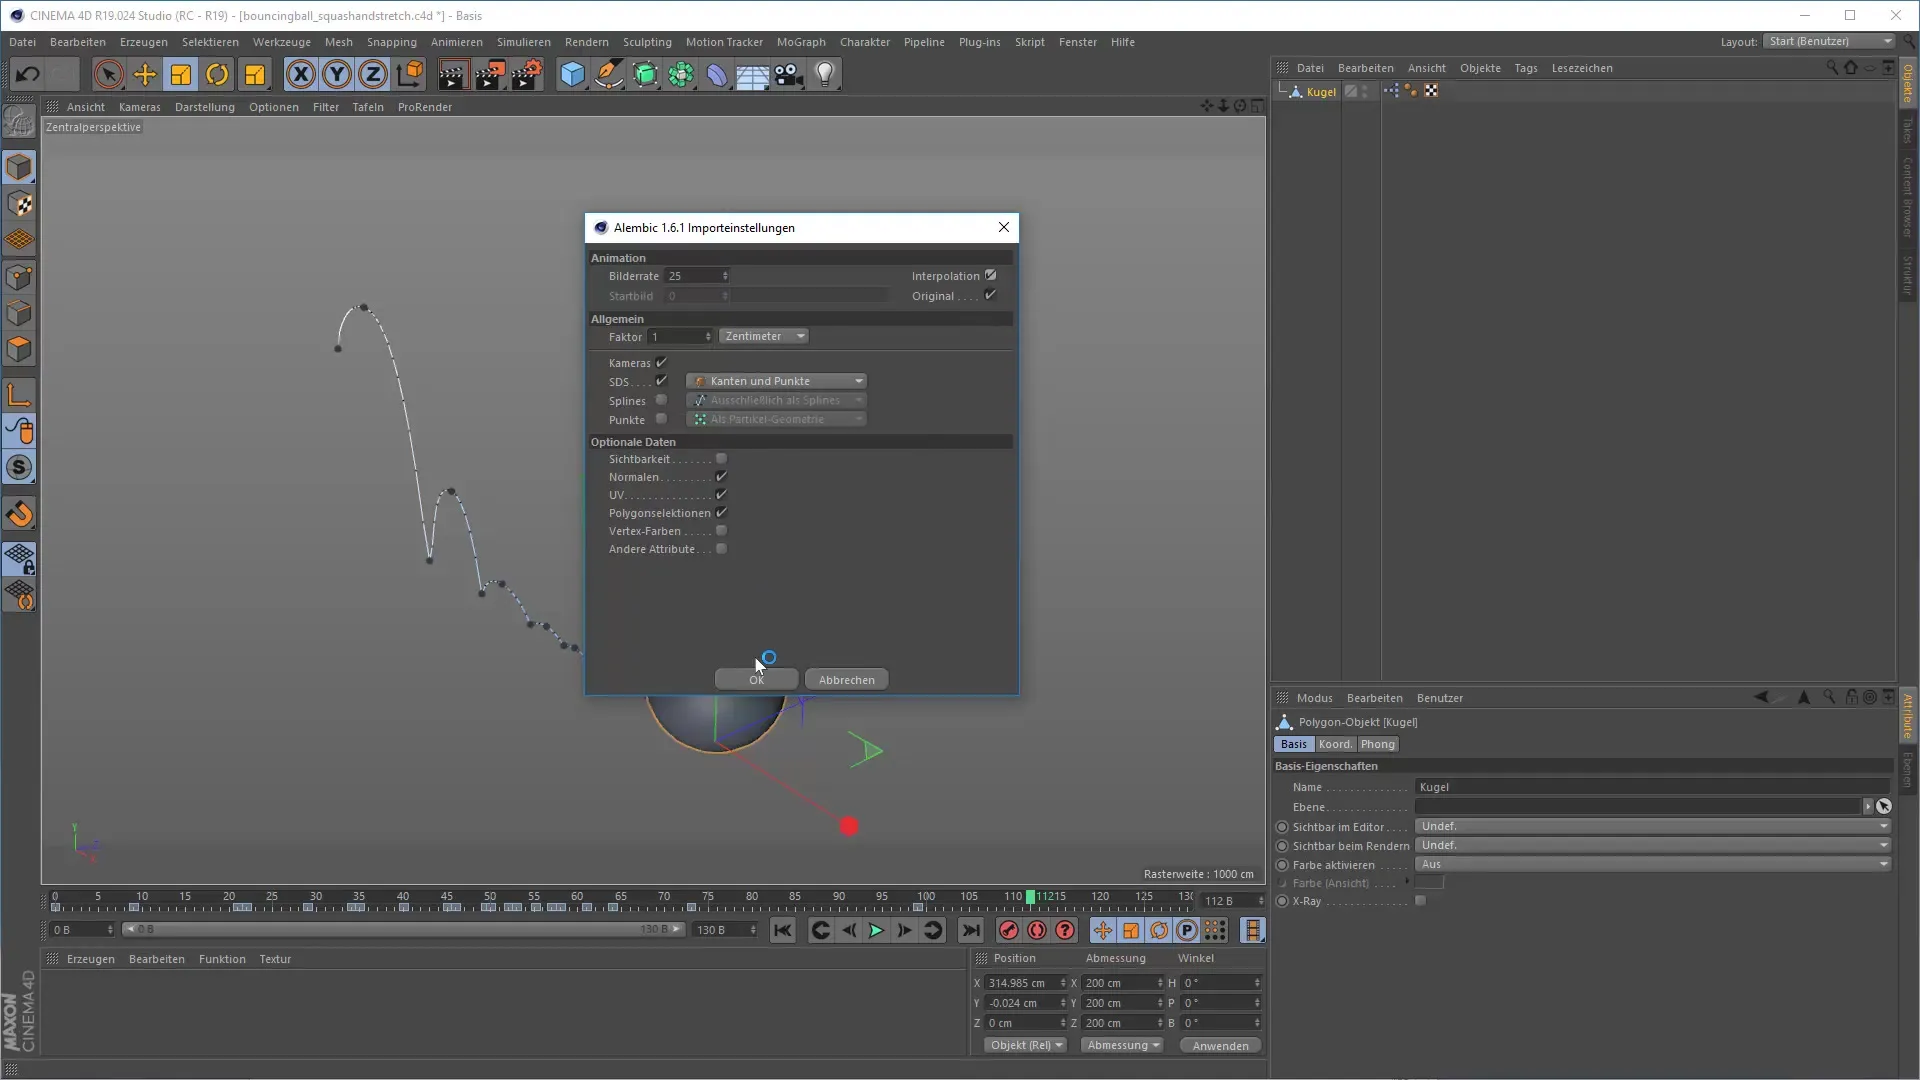Activate texture mode checkerboard cube

coord(19,204)
